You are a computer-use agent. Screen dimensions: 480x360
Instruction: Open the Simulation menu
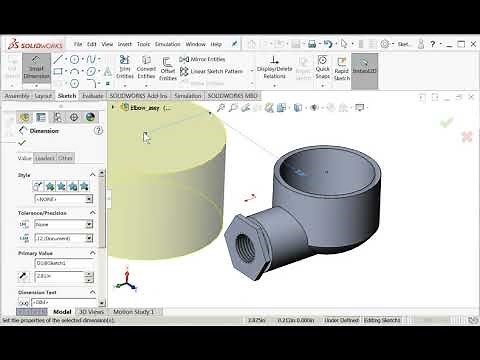pyautogui.click(x=168, y=44)
